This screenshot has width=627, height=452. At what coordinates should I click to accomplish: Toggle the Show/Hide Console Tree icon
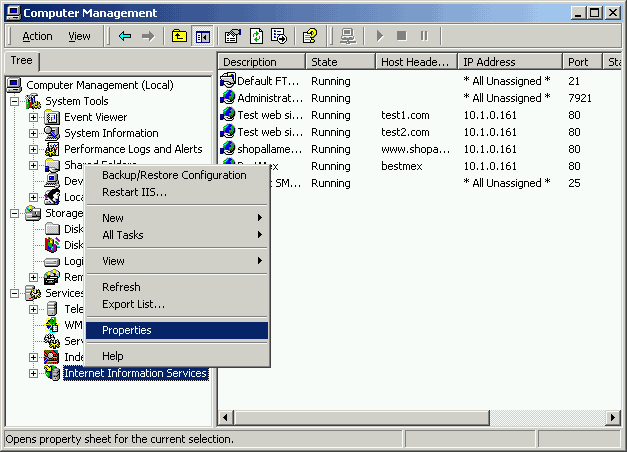point(203,36)
